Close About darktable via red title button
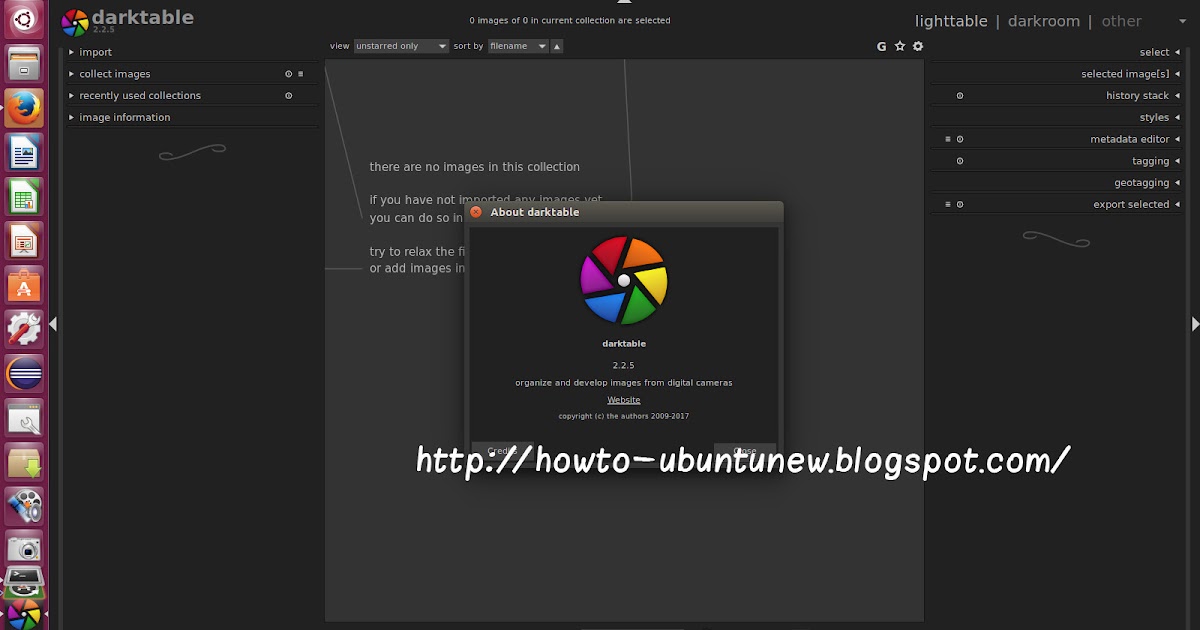This screenshot has width=1200, height=630. point(476,212)
